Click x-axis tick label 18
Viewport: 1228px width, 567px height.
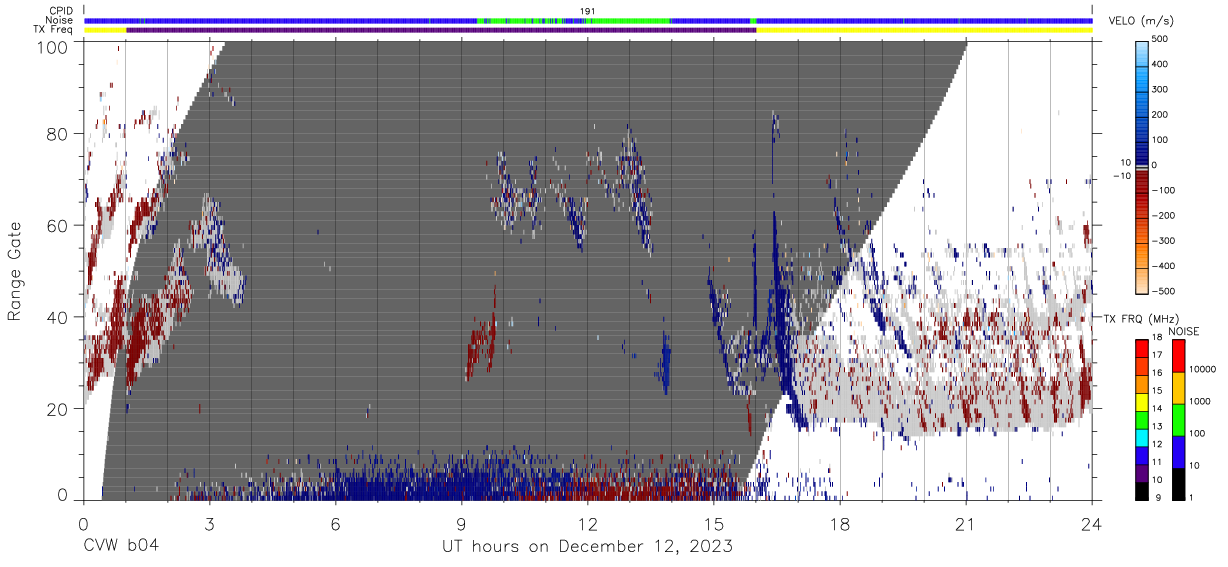839,523
